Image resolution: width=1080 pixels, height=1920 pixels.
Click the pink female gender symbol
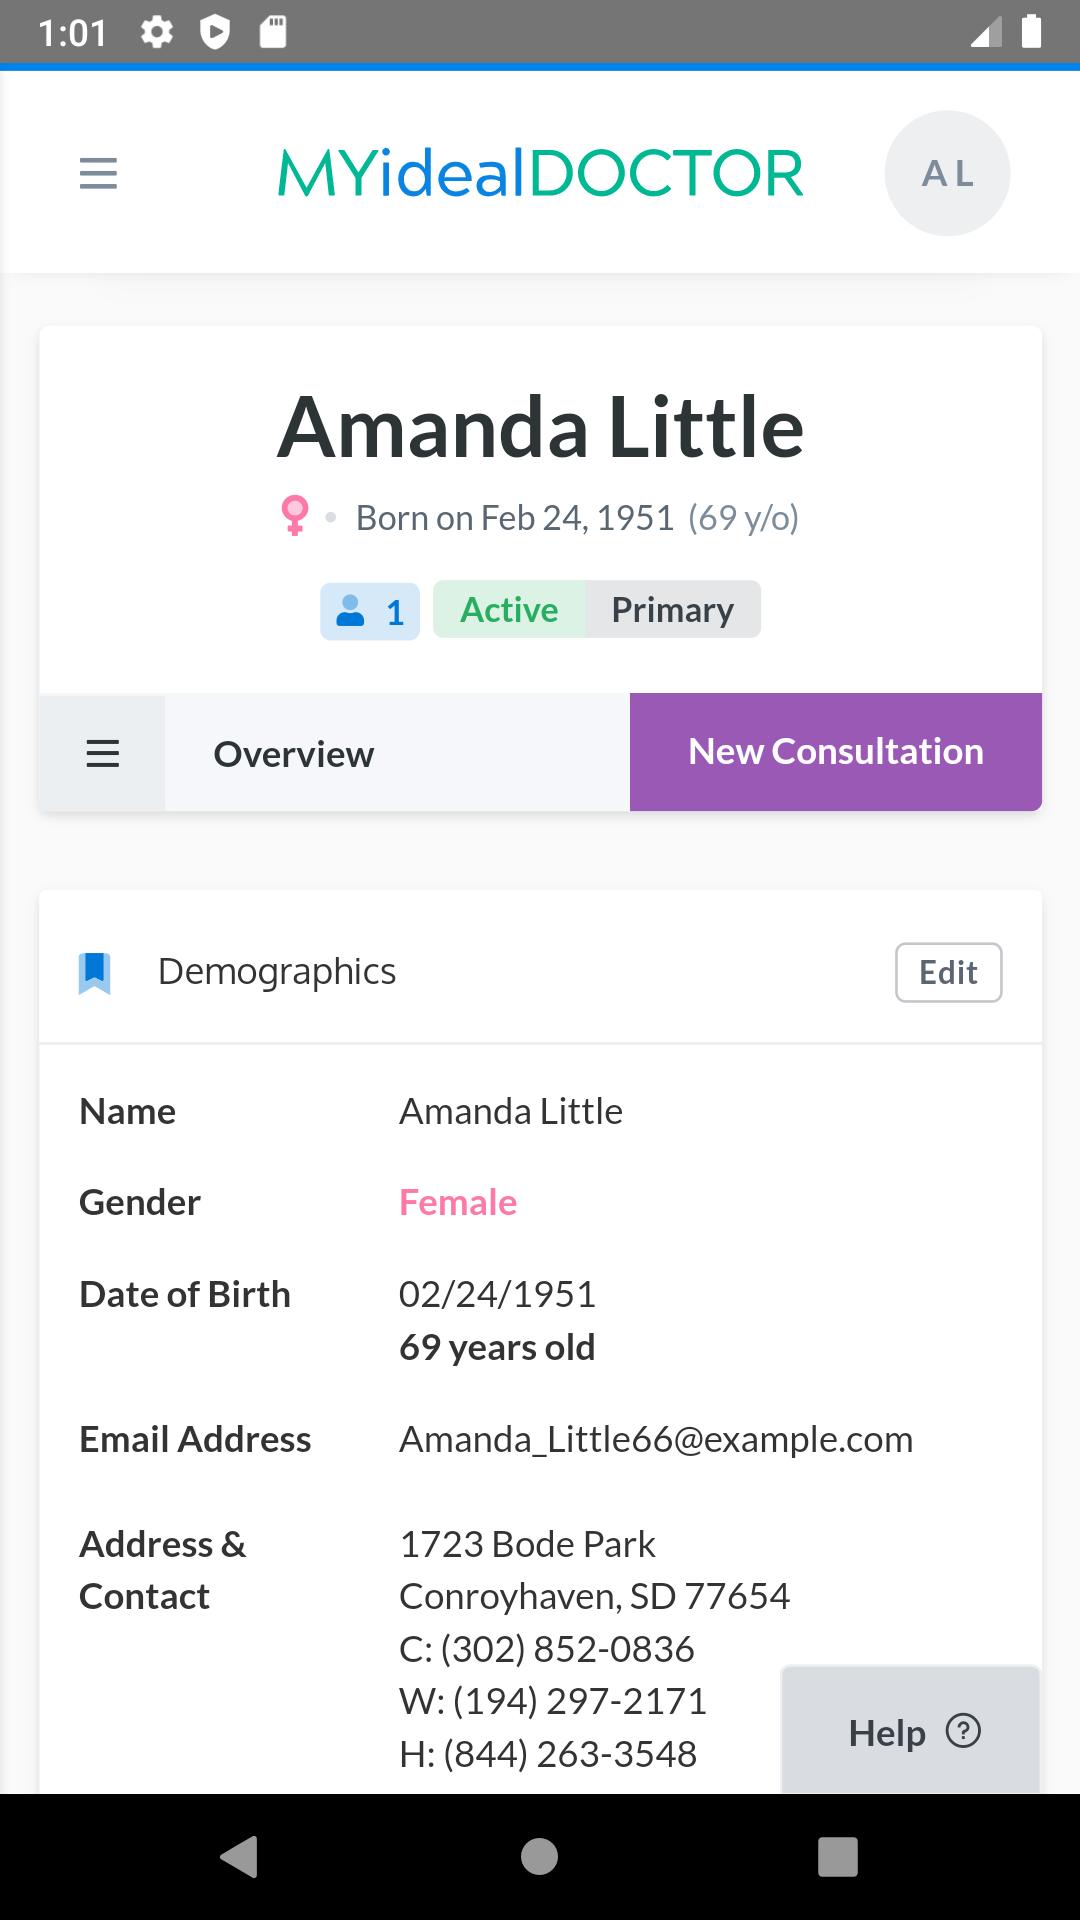pos(295,516)
